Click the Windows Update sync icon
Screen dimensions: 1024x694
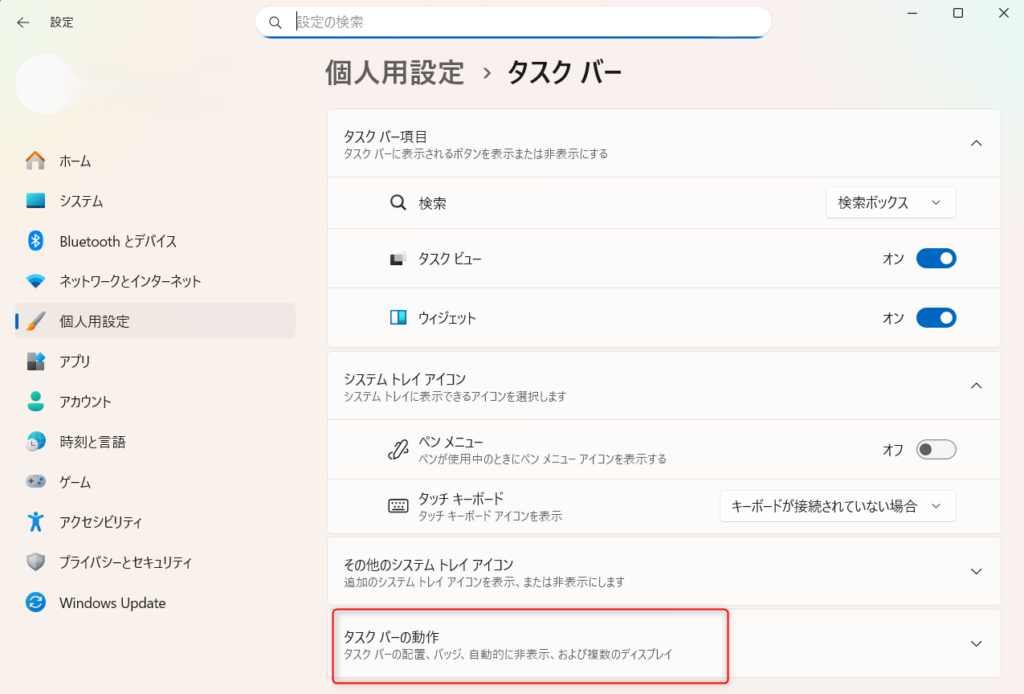[36, 603]
